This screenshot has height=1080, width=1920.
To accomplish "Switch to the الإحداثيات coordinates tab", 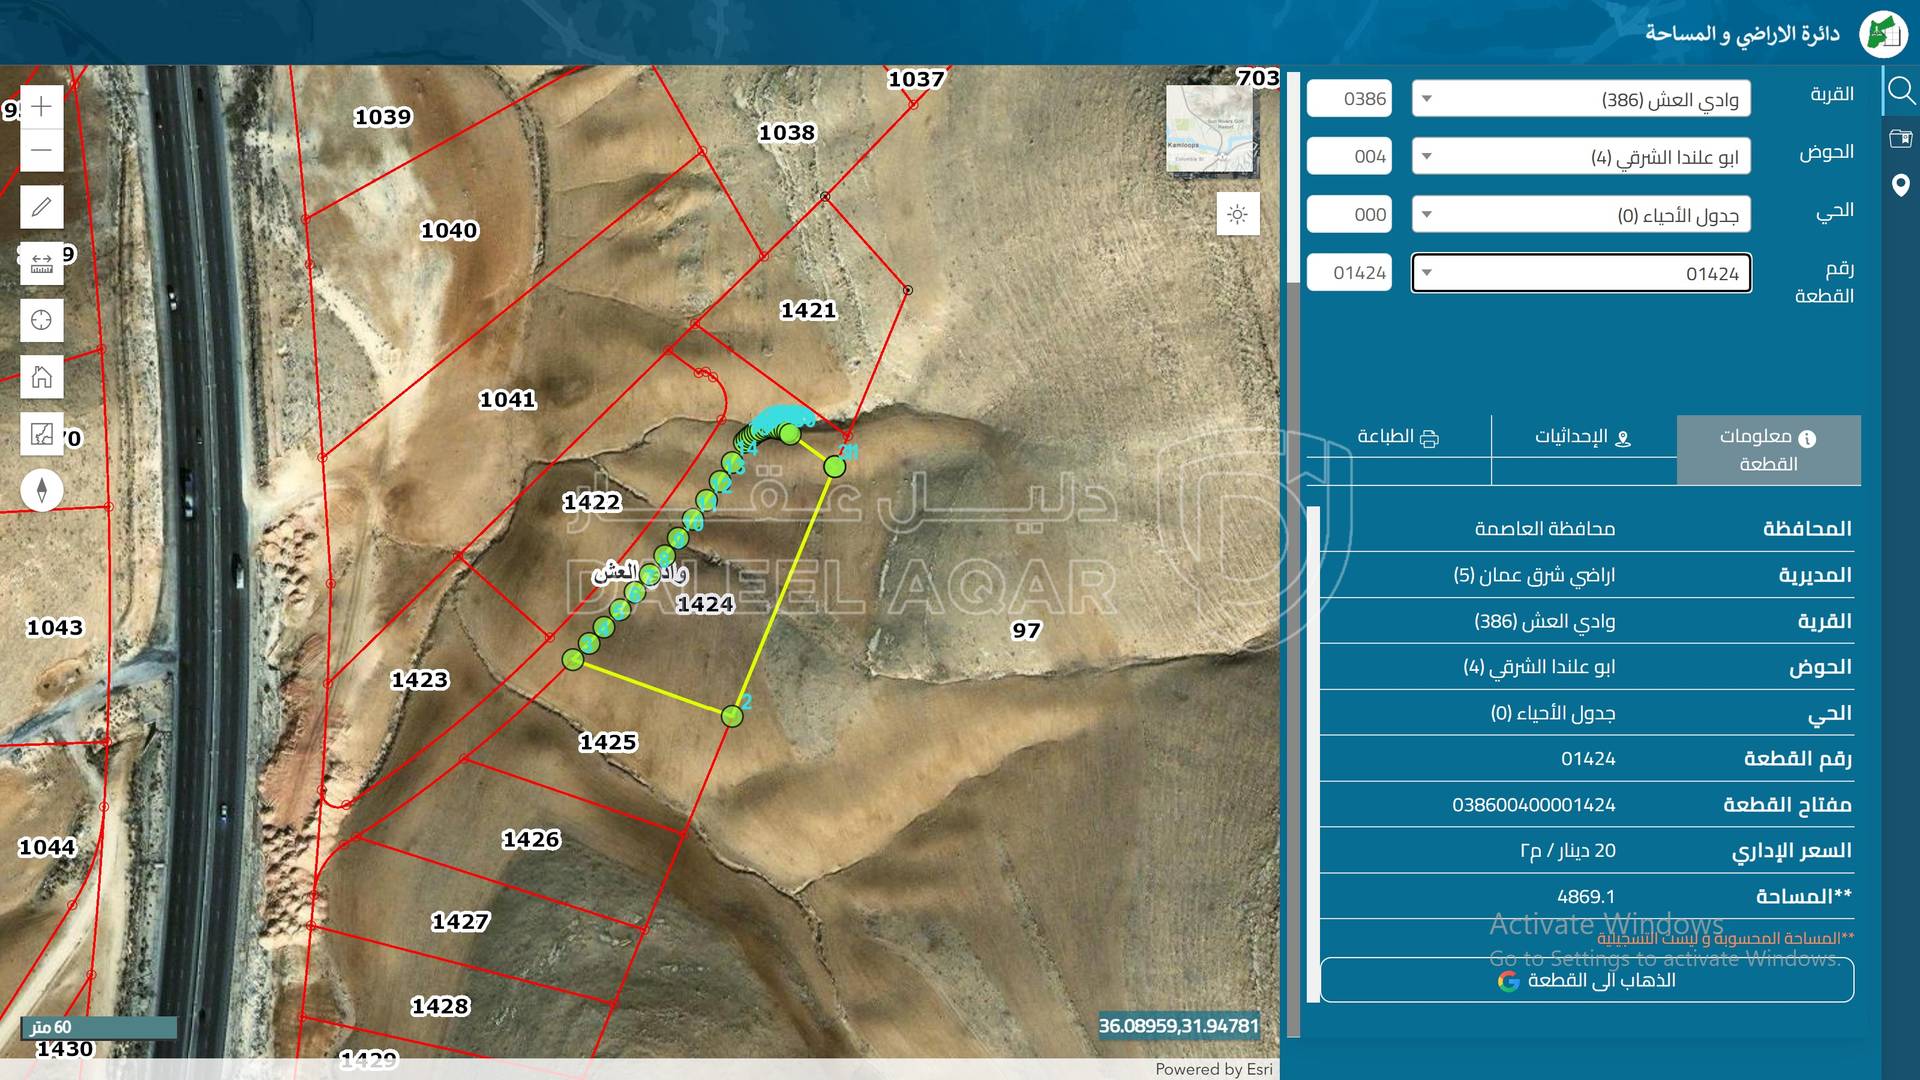I will click(1583, 437).
